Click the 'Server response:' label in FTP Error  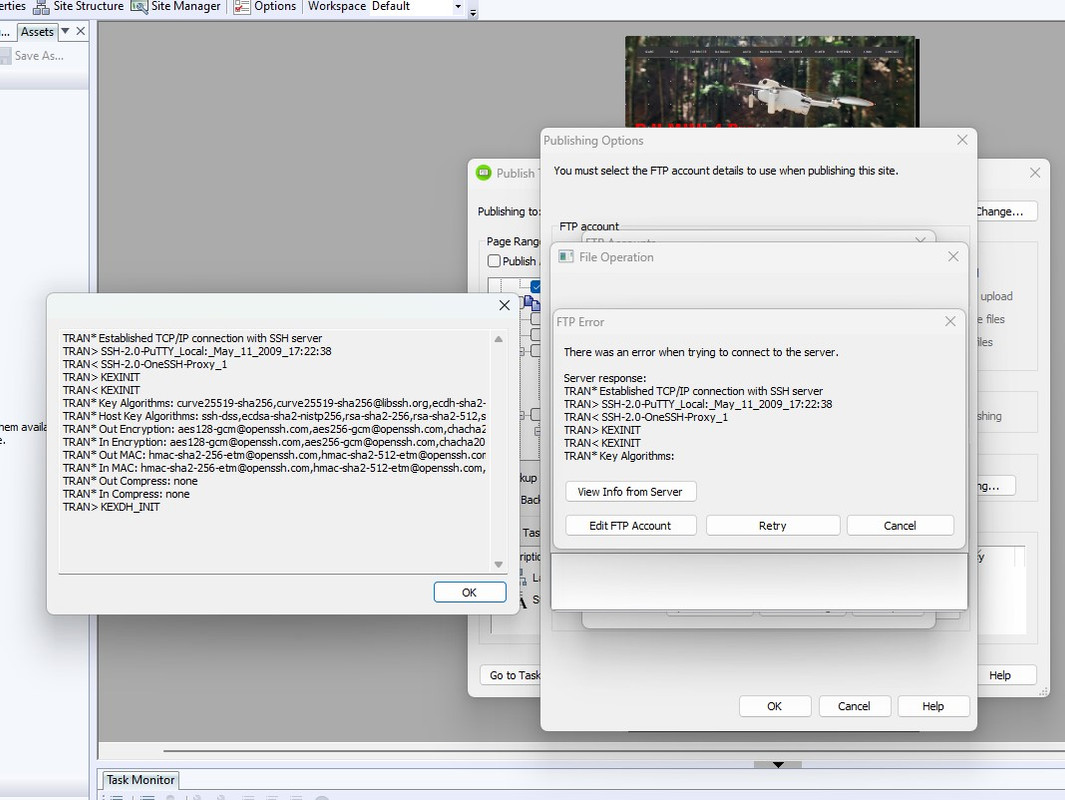[605, 378]
